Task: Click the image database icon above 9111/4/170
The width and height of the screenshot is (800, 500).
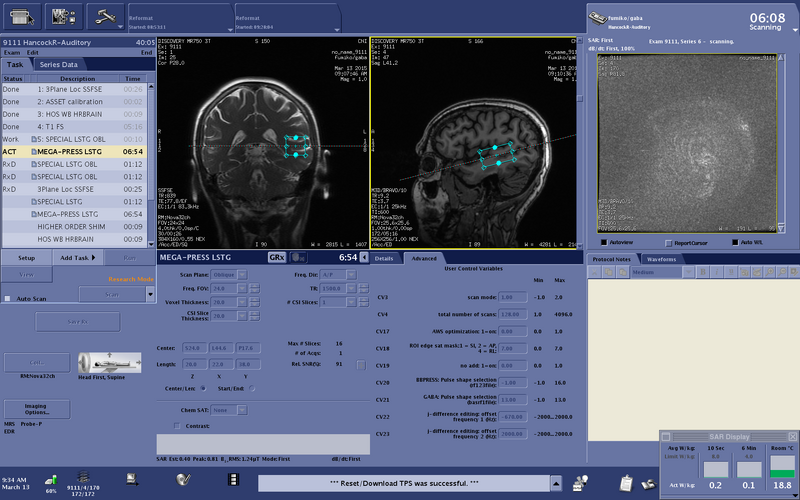Action: click(x=83, y=478)
